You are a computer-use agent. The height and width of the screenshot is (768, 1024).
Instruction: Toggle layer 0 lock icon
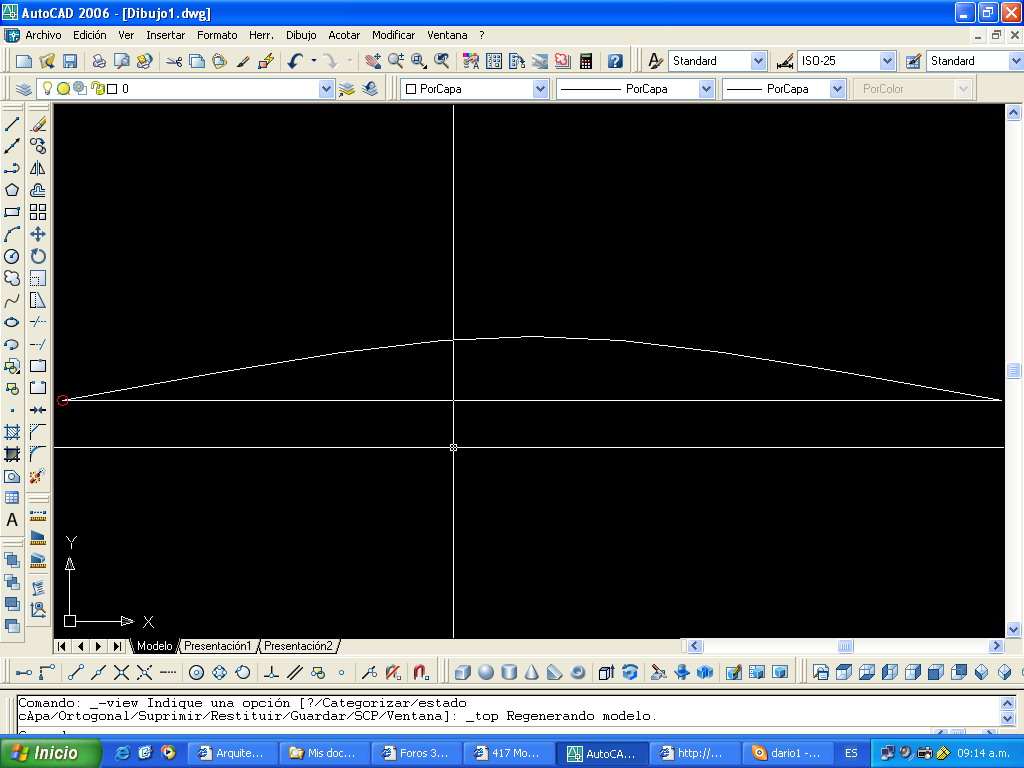point(97,88)
